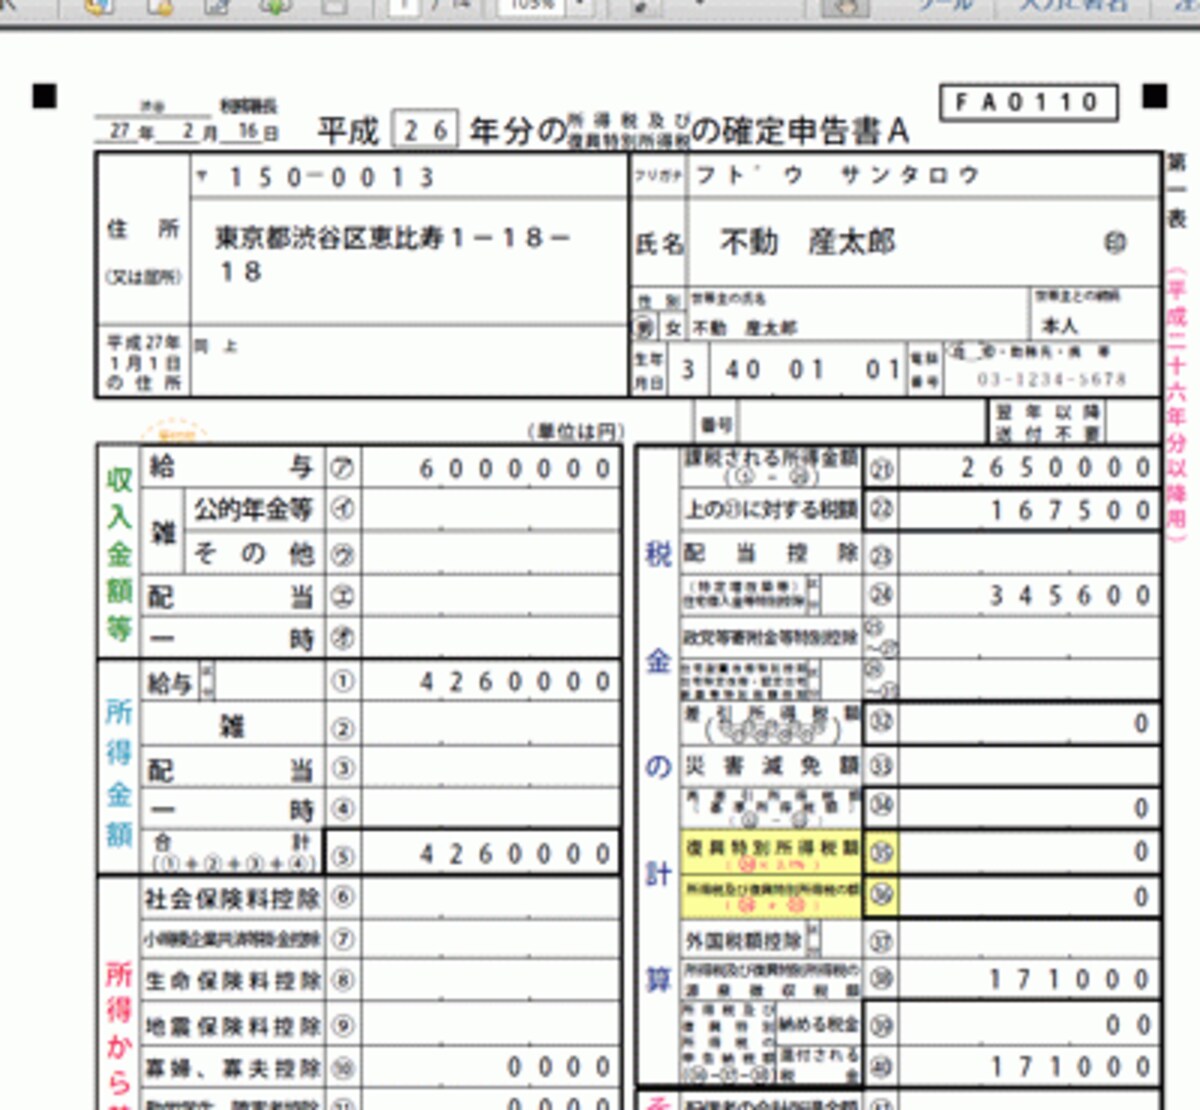Select the hand pan tool in toolbar
1200x1110 pixels.
[845, 6]
